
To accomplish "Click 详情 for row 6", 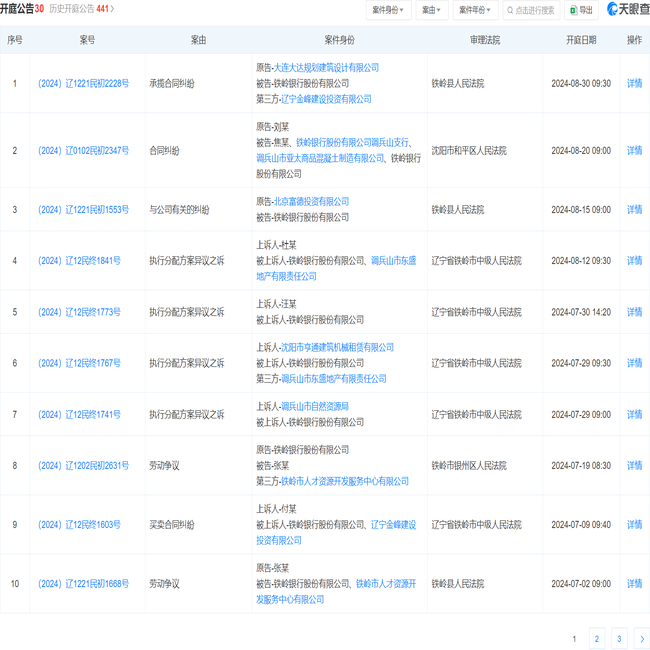I will [x=634, y=363].
